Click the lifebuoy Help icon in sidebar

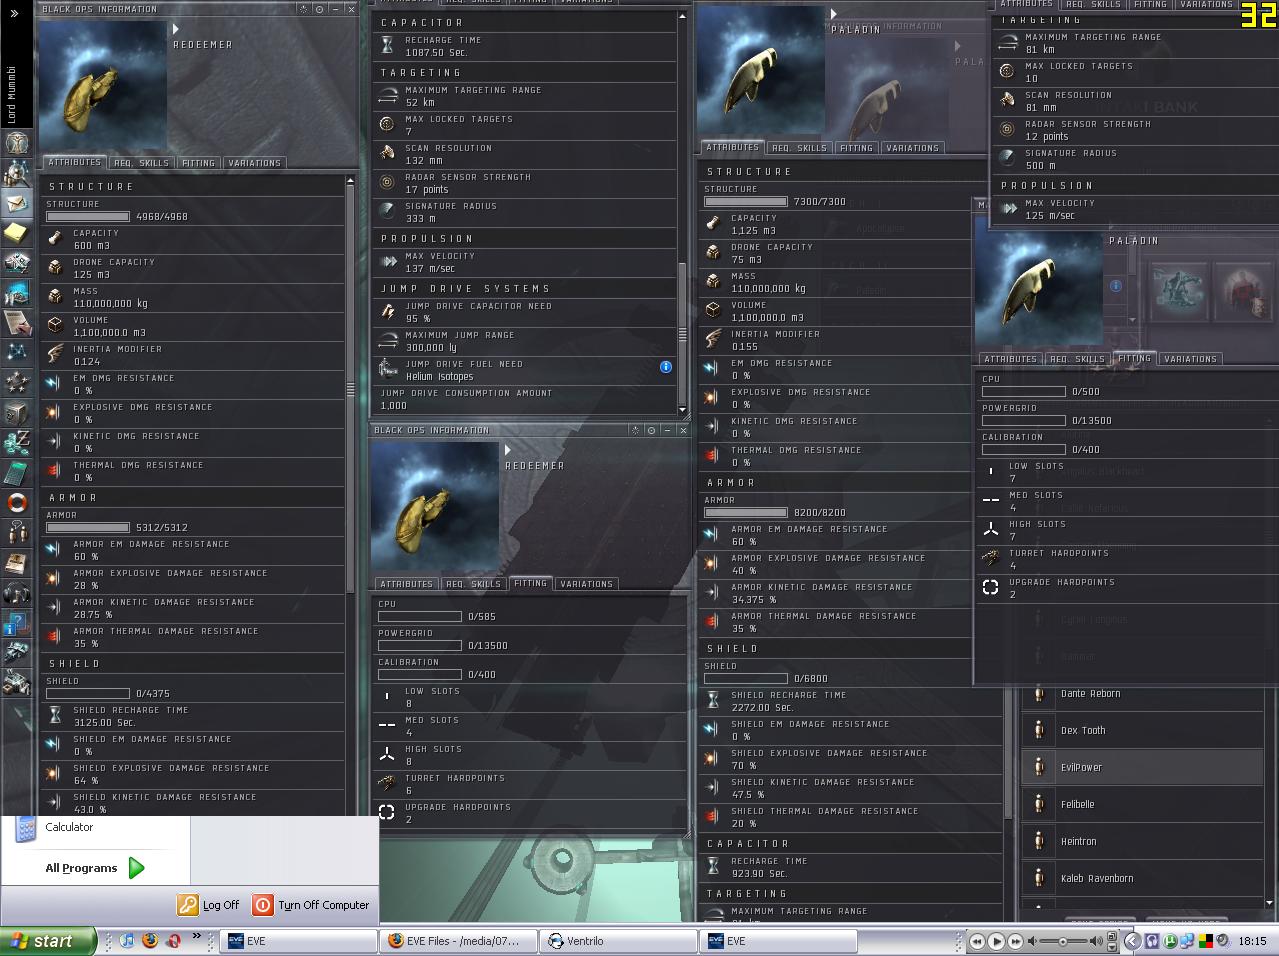point(16,502)
